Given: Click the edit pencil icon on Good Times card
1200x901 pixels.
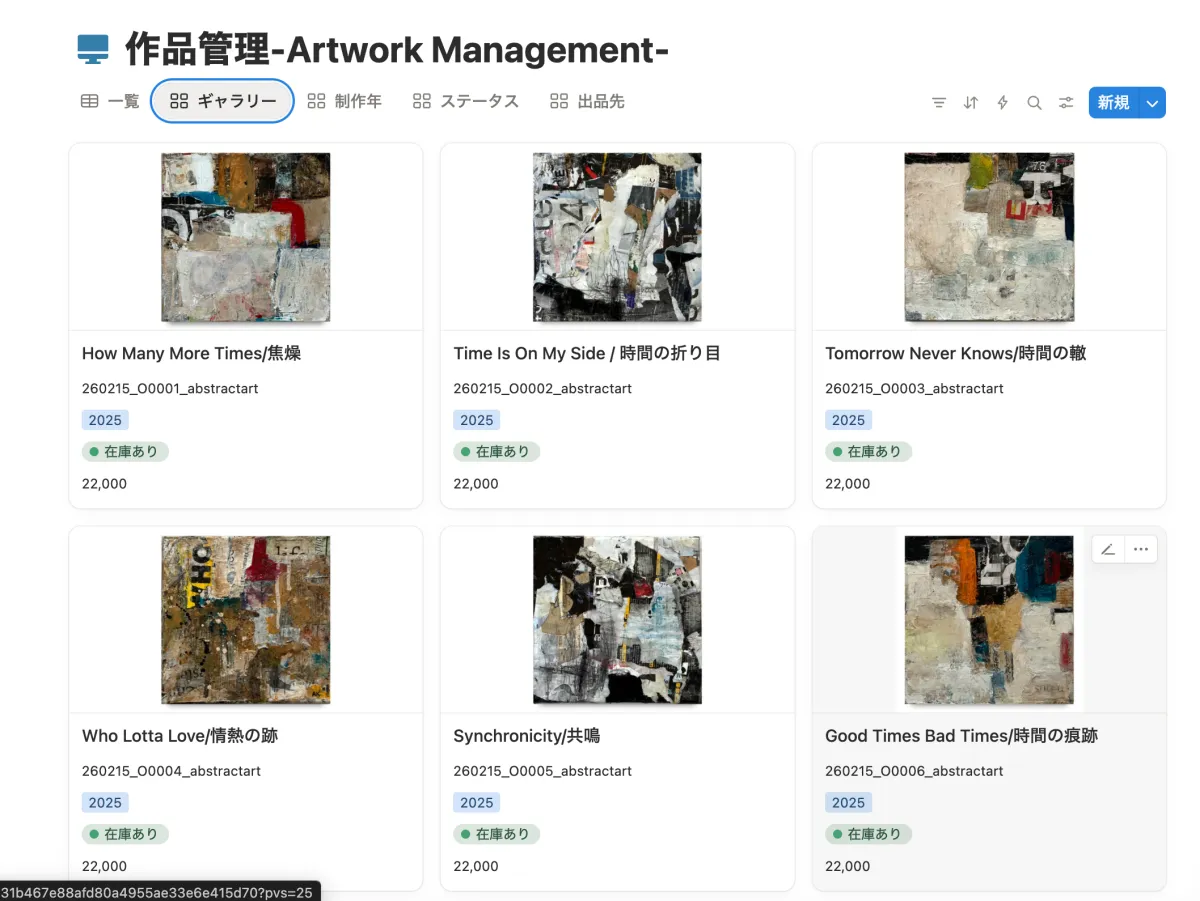Looking at the screenshot, I should (x=1108, y=549).
